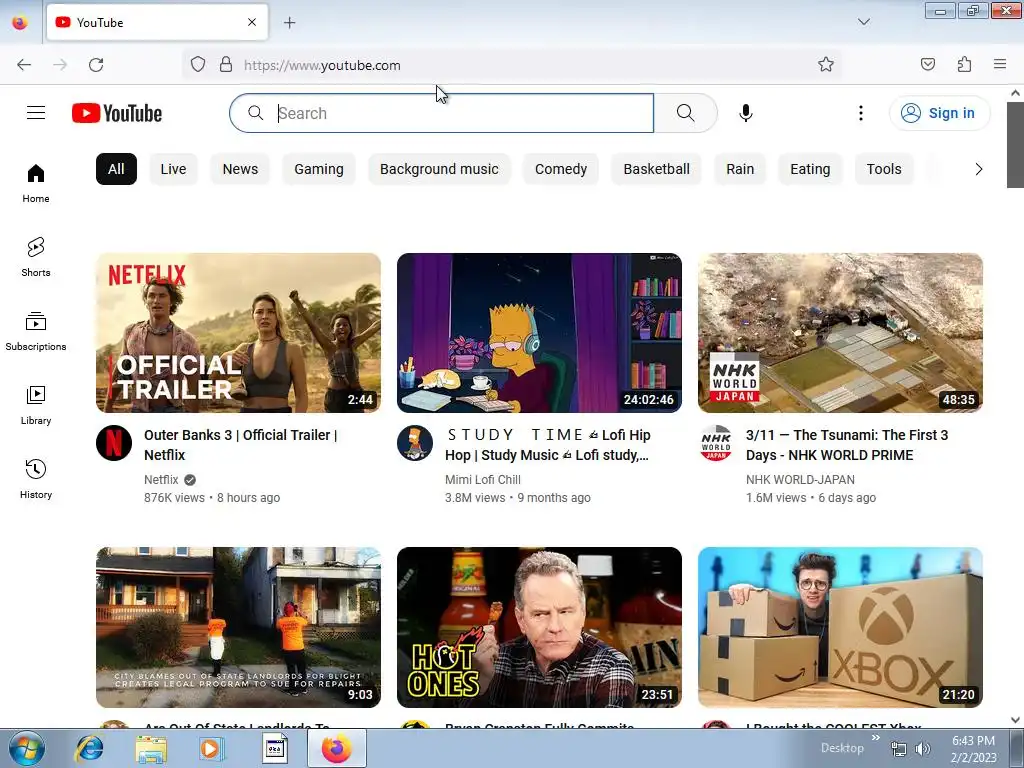Select the Basketball filter chip
Screen dimensions: 1024x768
tap(656, 169)
